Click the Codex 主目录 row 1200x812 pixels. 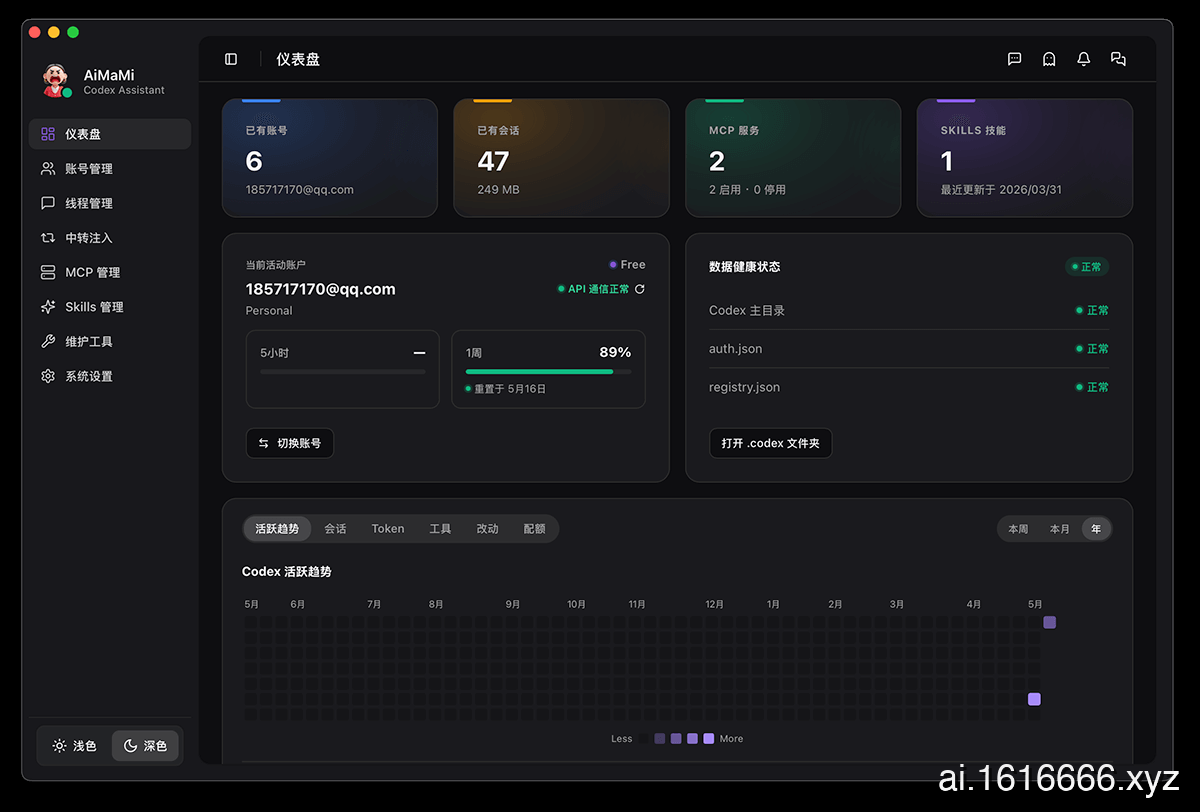909,310
